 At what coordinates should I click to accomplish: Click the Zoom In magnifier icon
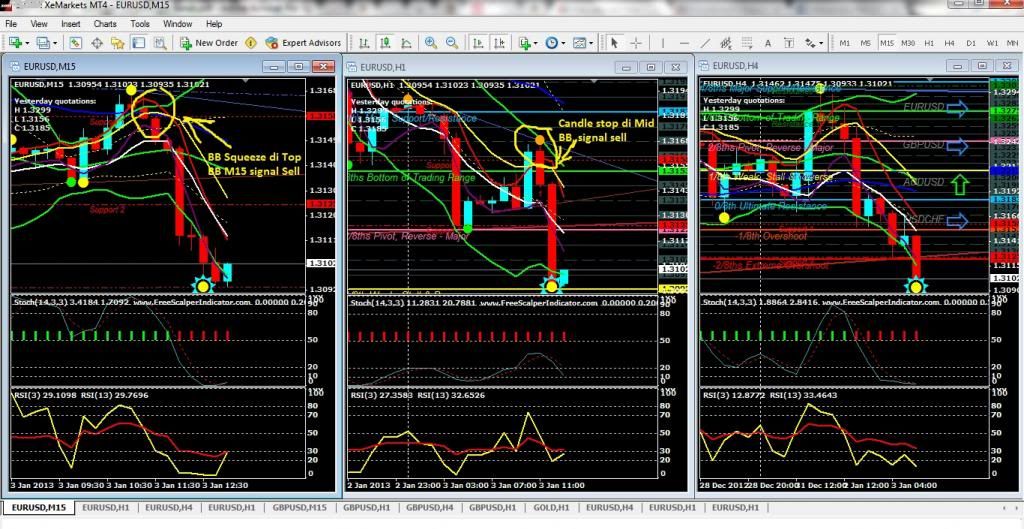(x=431, y=43)
